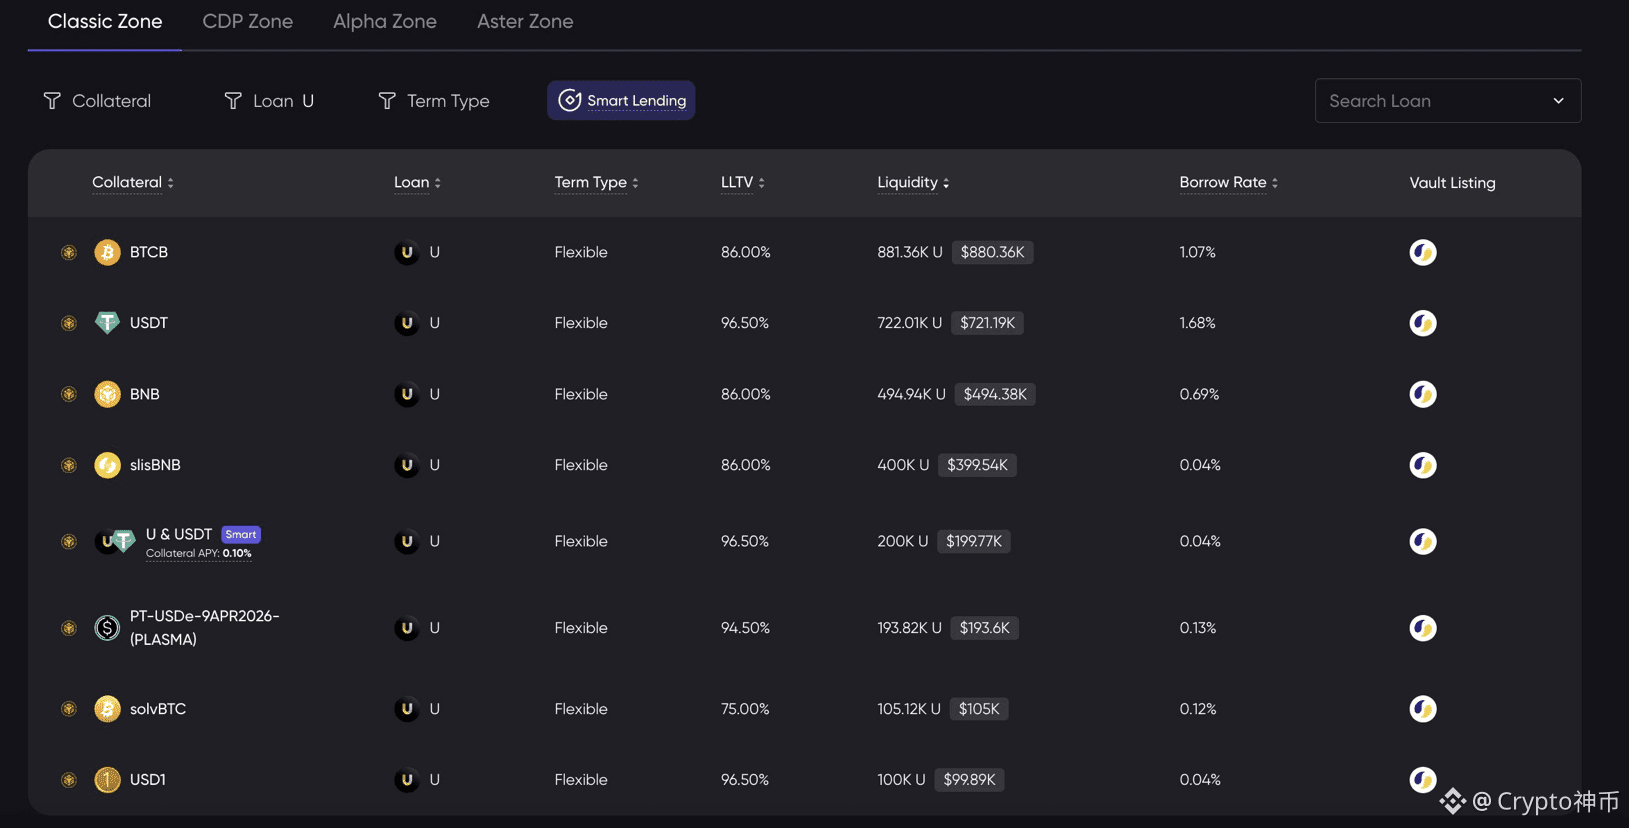Click the Collateral APY 0.10% link
This screenshot has width=1629, height=828.
[x=198, y=554]
